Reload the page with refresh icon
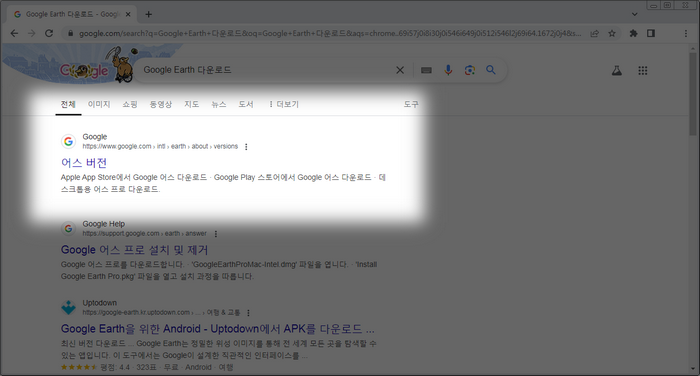 [x=49, y=33]
